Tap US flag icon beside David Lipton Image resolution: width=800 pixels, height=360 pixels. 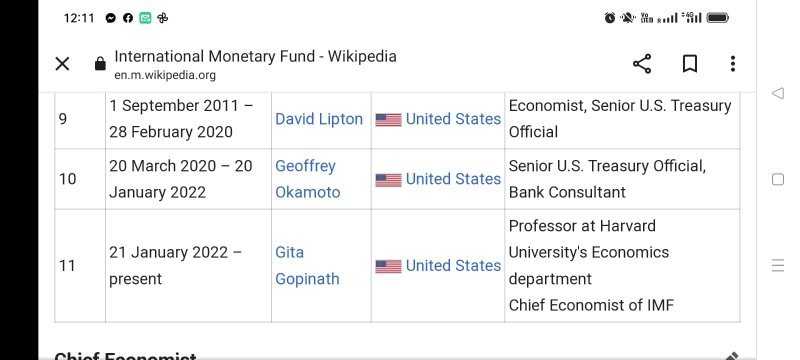(x=388, y=120)
